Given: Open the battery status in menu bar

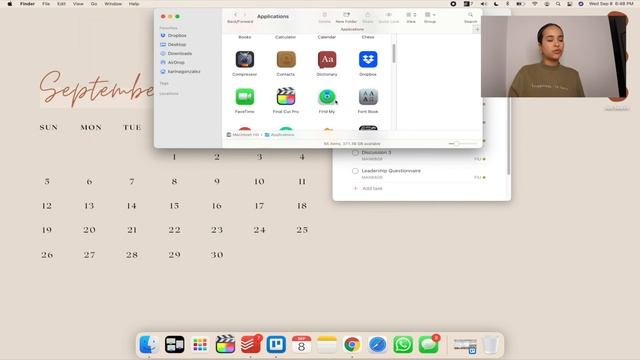Looking at the screenshot, I should pos(520,4).
